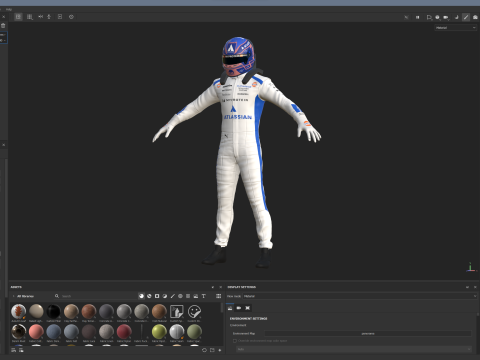Enable Override environment map color space checkbox
The image size is (480, 360).
(235, 341)
